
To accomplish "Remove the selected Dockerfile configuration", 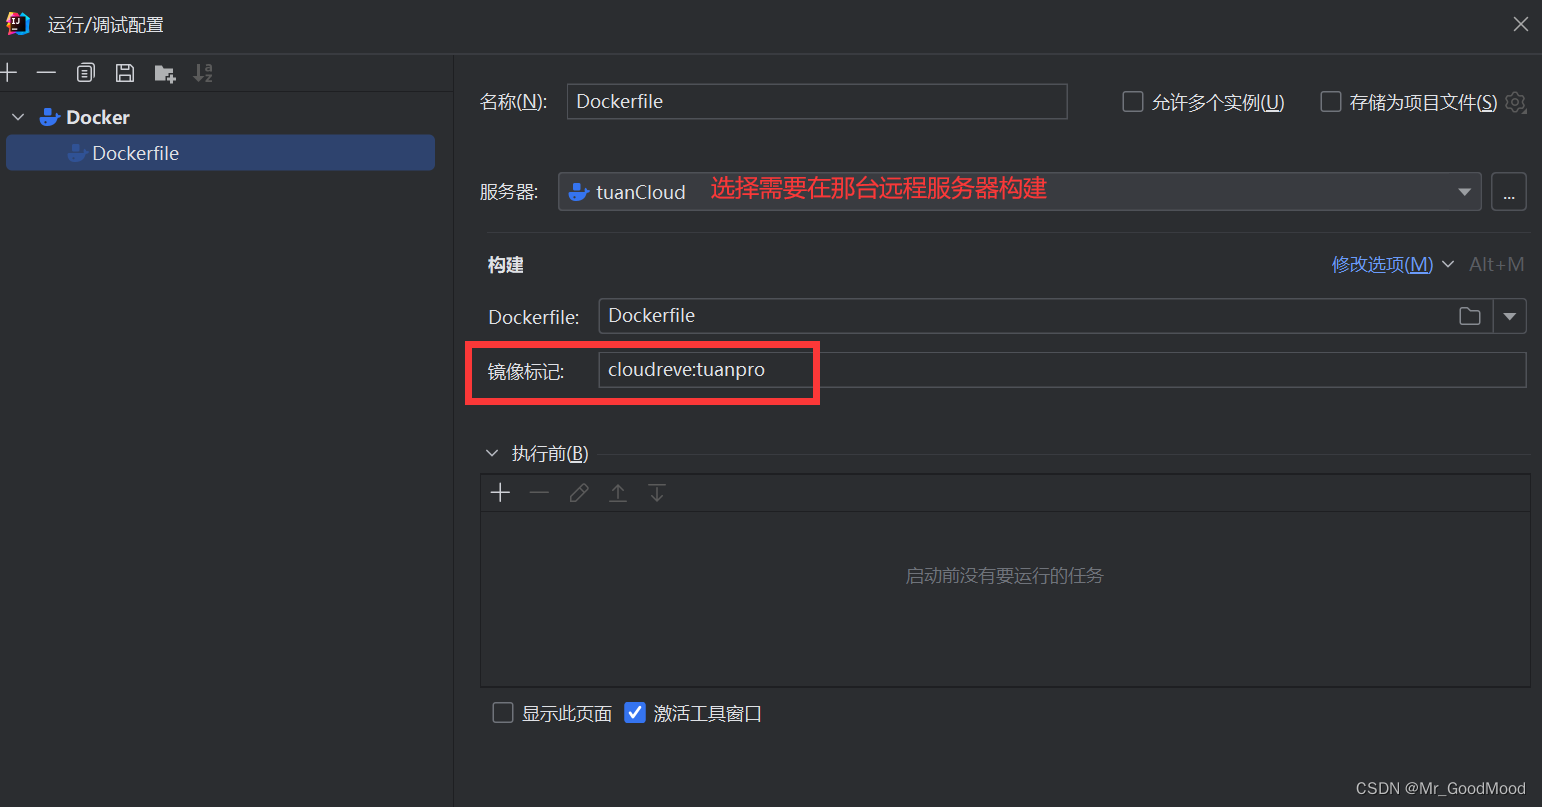I will (x=46, y=72).
